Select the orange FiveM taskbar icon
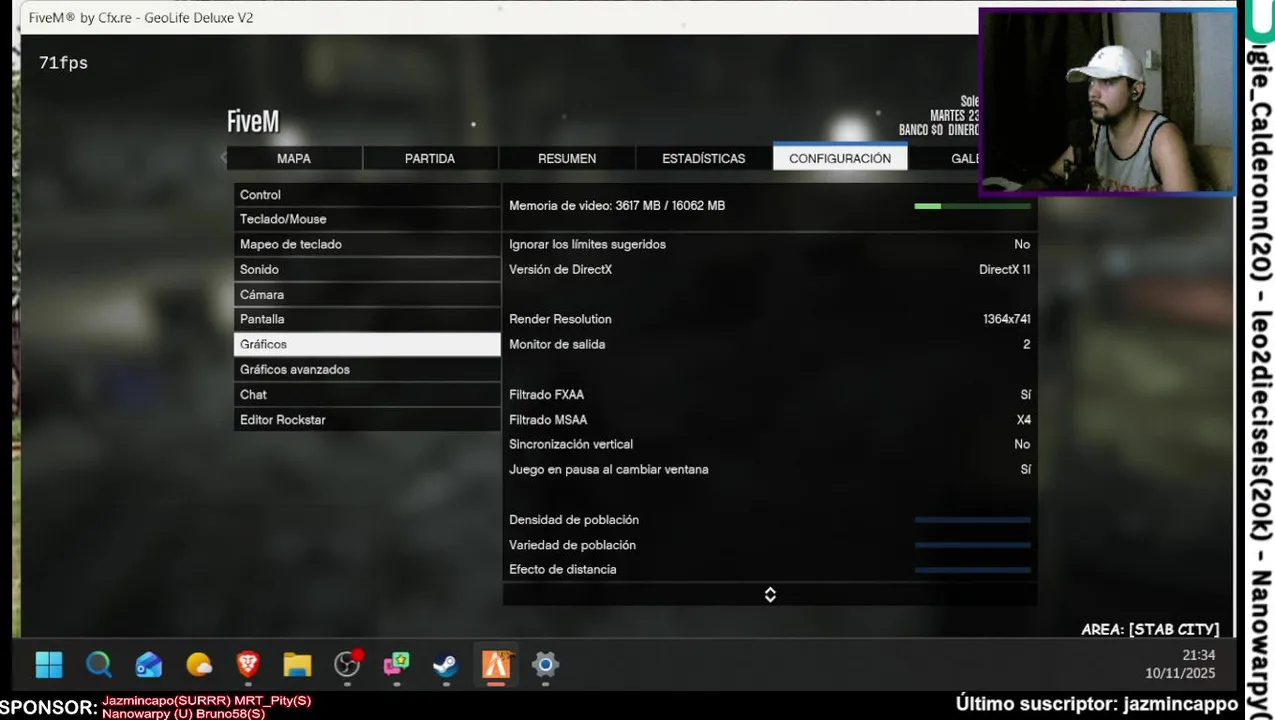The width and height of the screenshot is (1275, 720). pyautogui.click(x=496, y=664)
